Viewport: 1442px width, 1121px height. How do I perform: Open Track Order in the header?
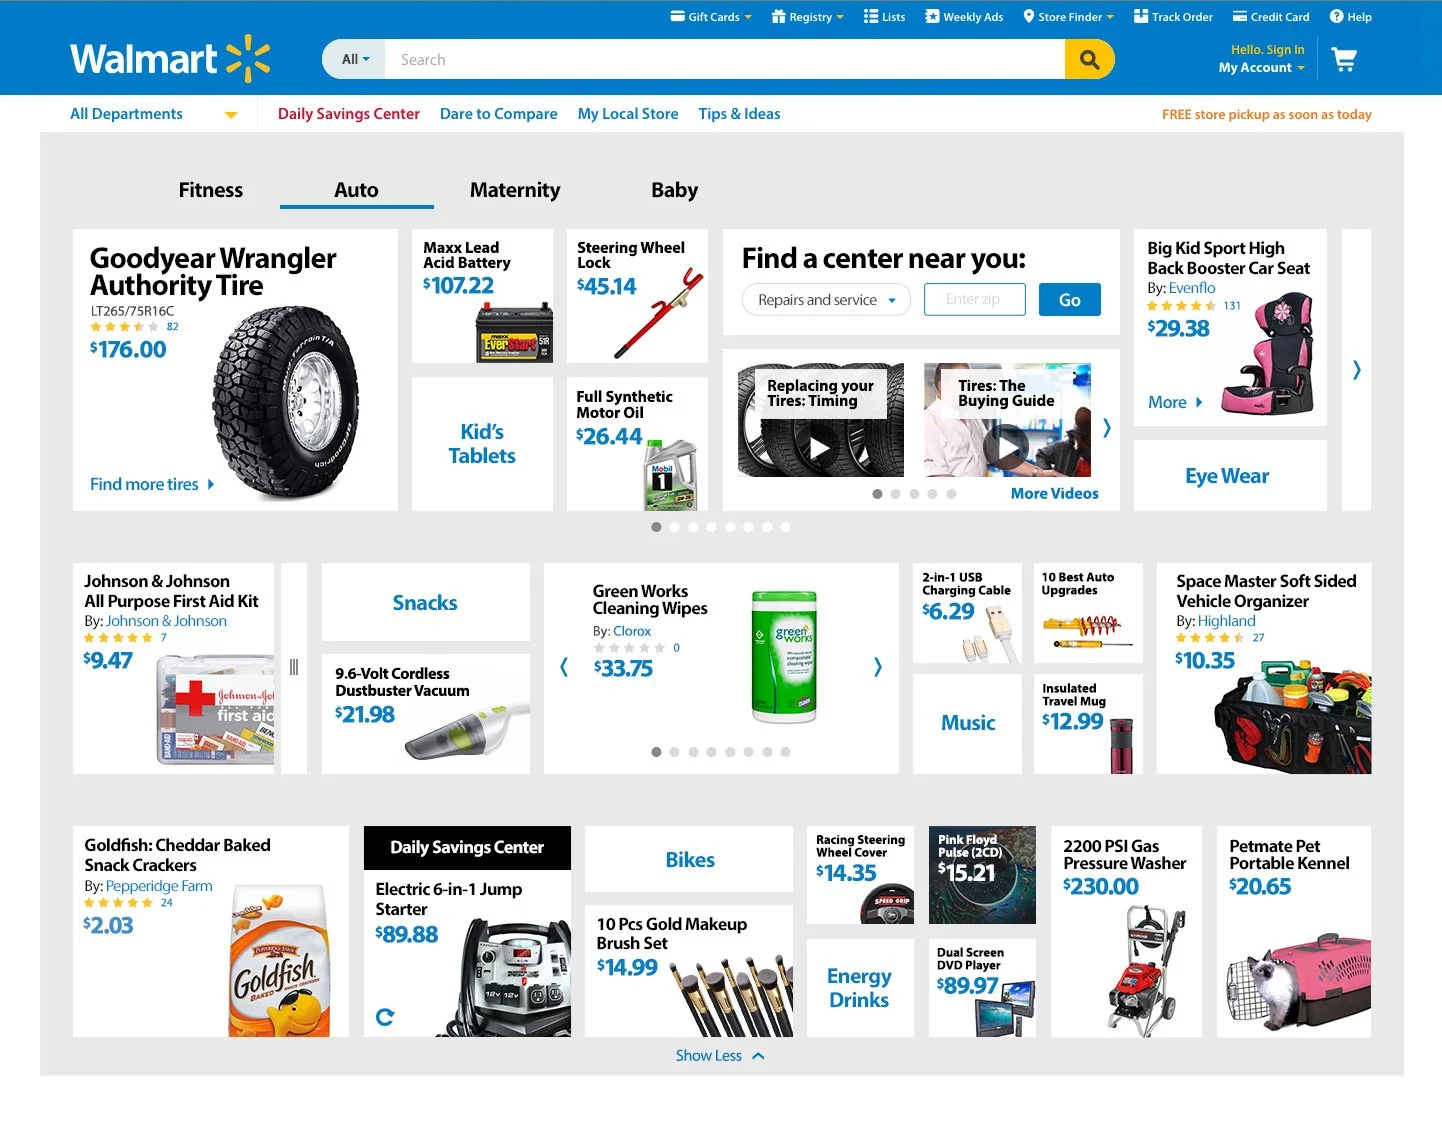click(1173, 17)
